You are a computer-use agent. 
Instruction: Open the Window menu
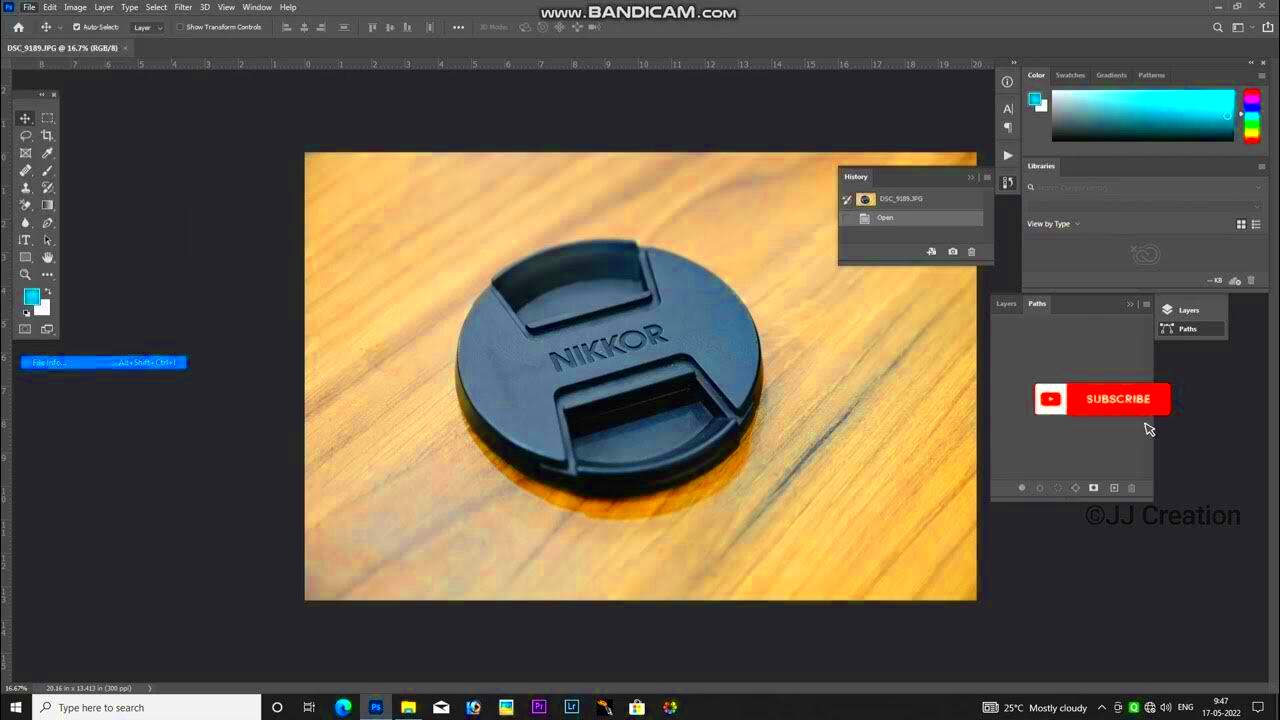pyautogui.click(x=257, y=7)
